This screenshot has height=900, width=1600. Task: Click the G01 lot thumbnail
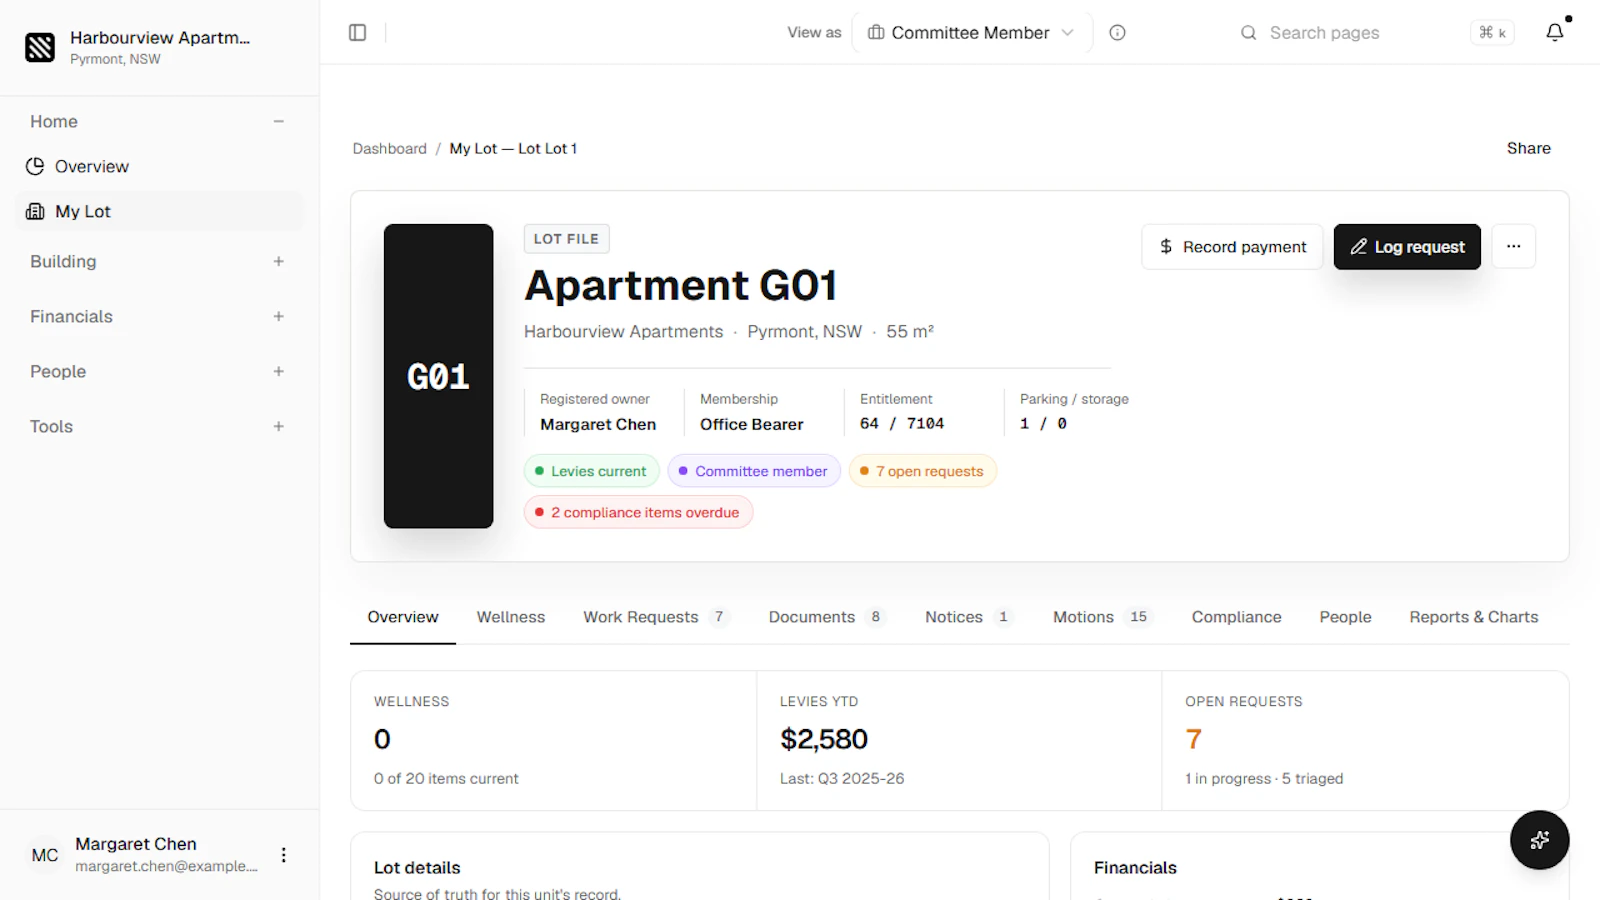click(x=438, y=376)
